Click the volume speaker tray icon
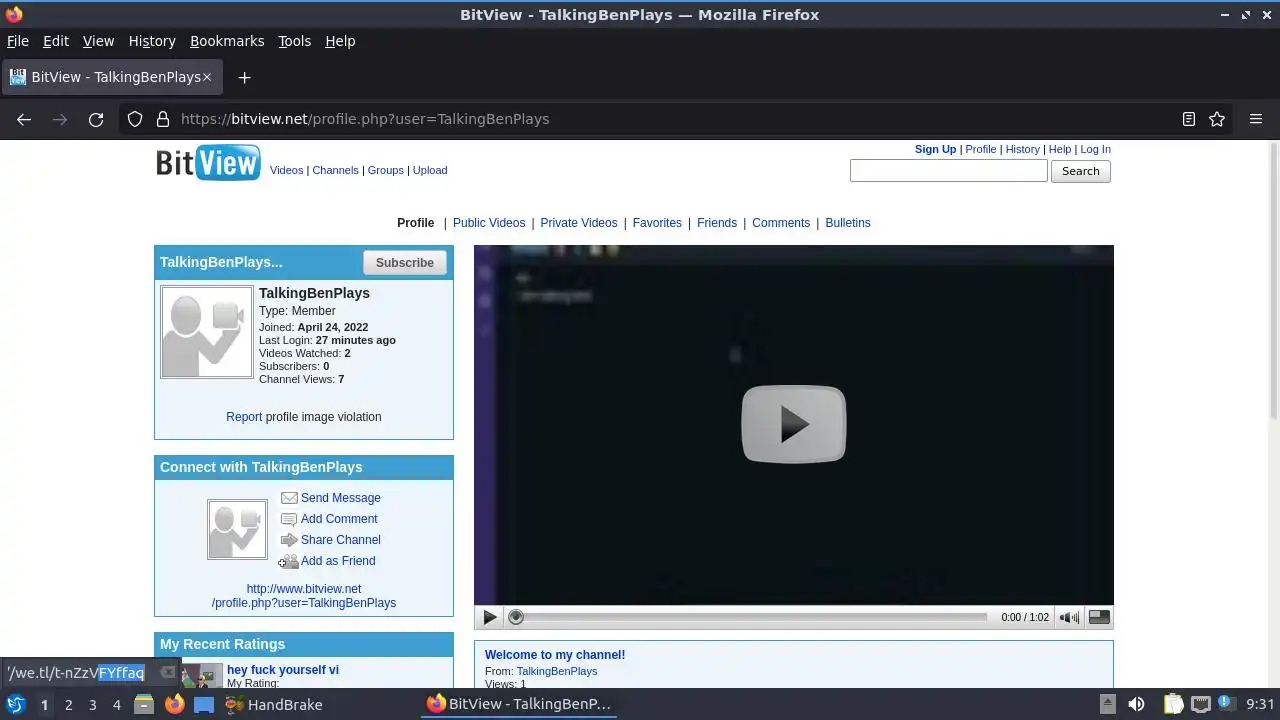 tap(1136, 704)
